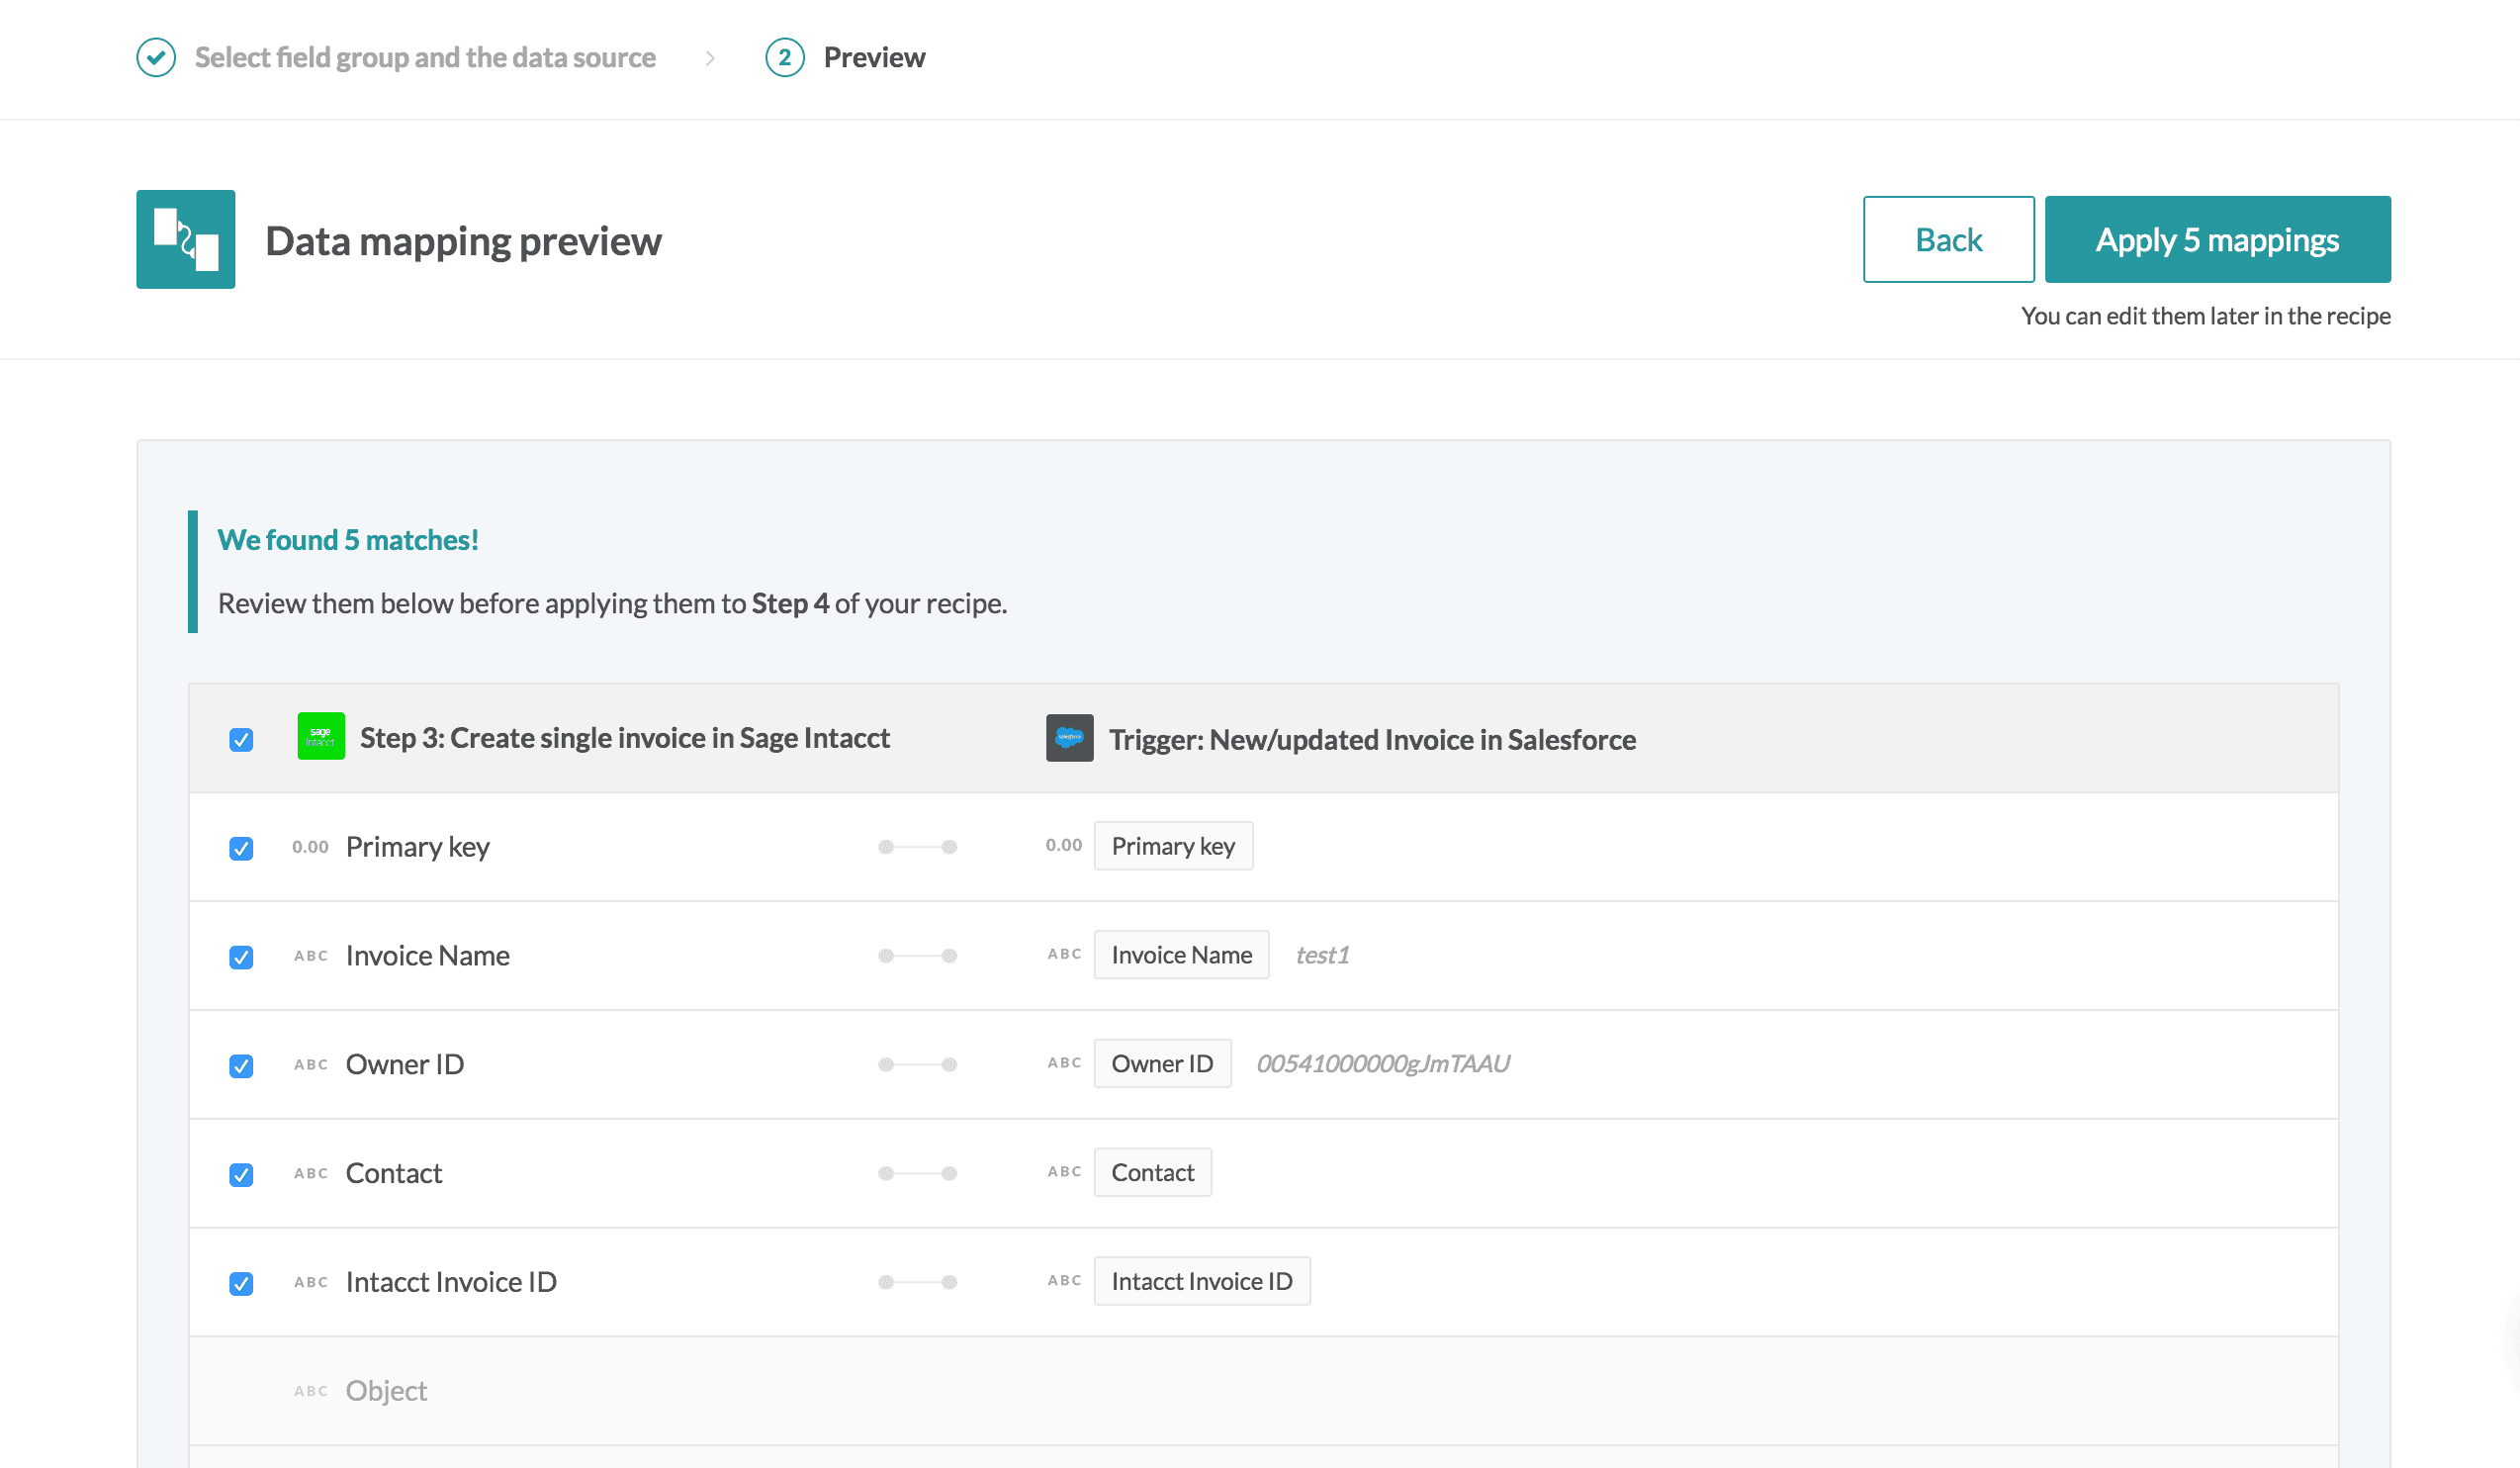This screenshot has height=1468, width=2520.
Task: Click the completed step checkmark icon
Action: [x=156, y=58]
